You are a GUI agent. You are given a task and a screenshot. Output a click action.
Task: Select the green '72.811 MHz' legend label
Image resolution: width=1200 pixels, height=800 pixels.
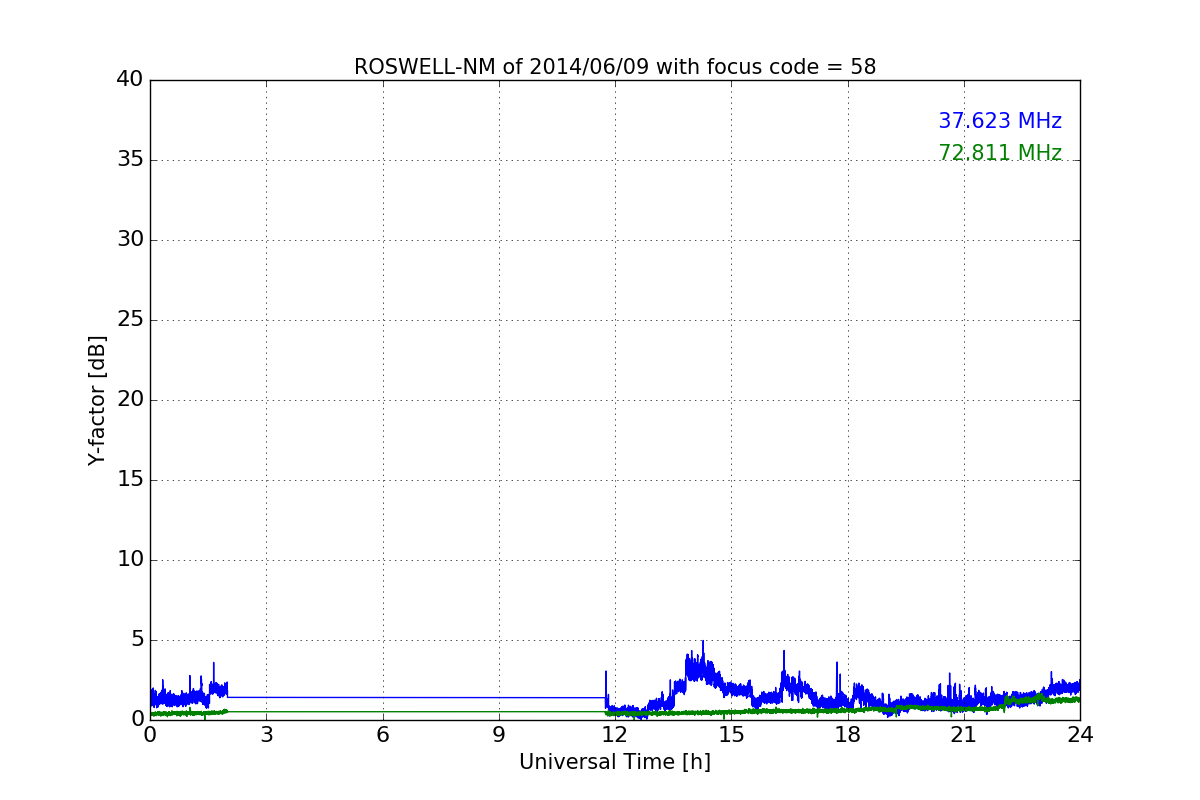click(x=1000, y=153)
